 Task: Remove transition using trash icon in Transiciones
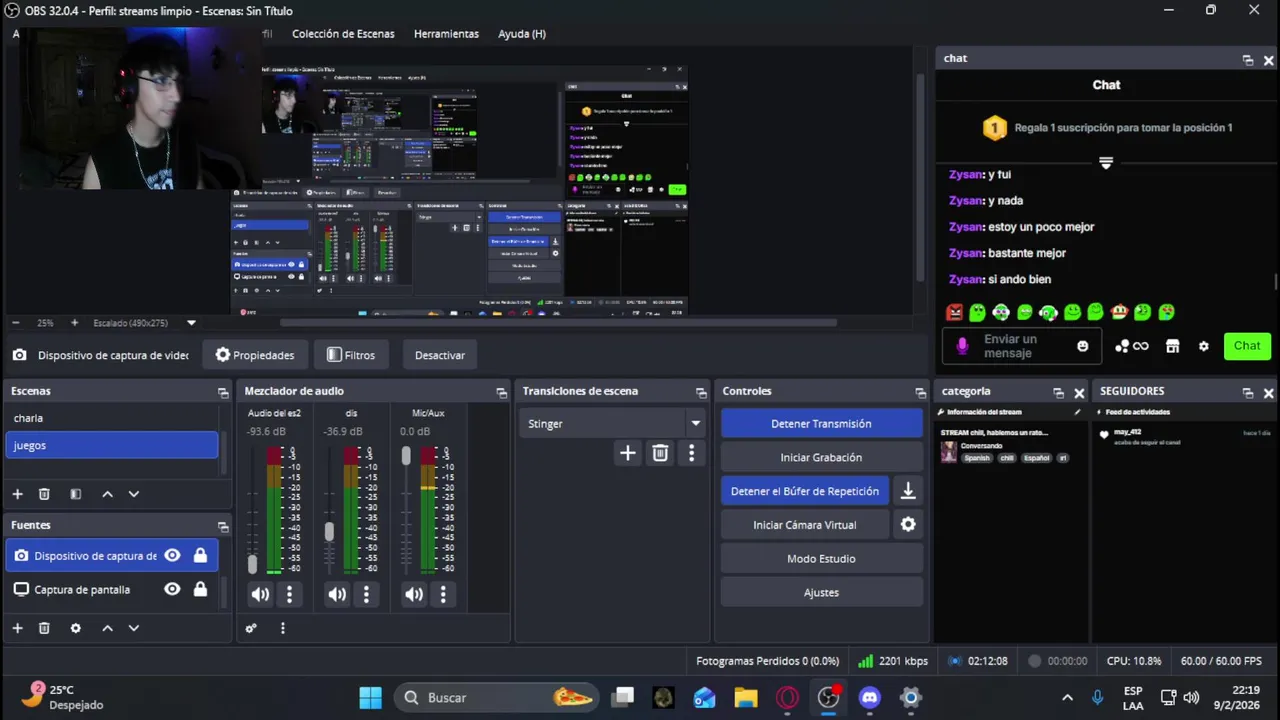[x=660, y=453]
